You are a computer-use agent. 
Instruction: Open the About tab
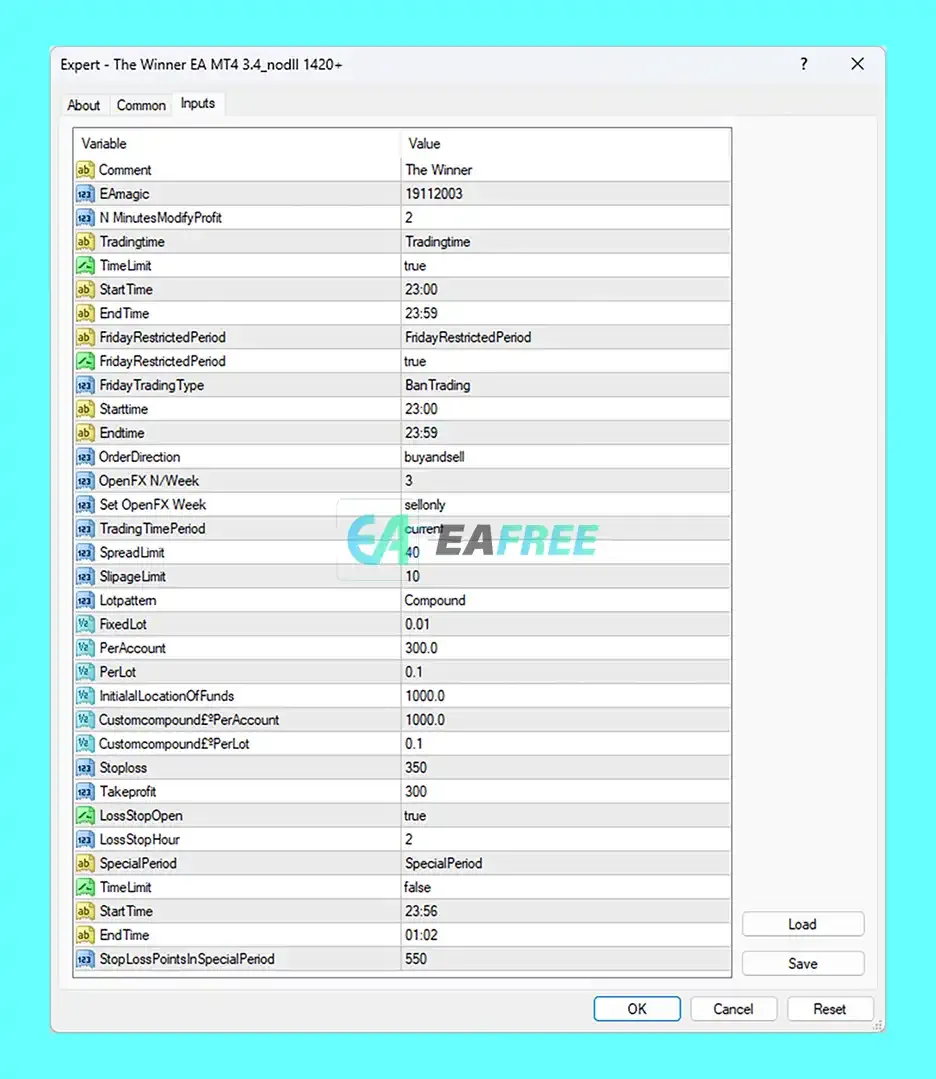[x=83, y=105]
